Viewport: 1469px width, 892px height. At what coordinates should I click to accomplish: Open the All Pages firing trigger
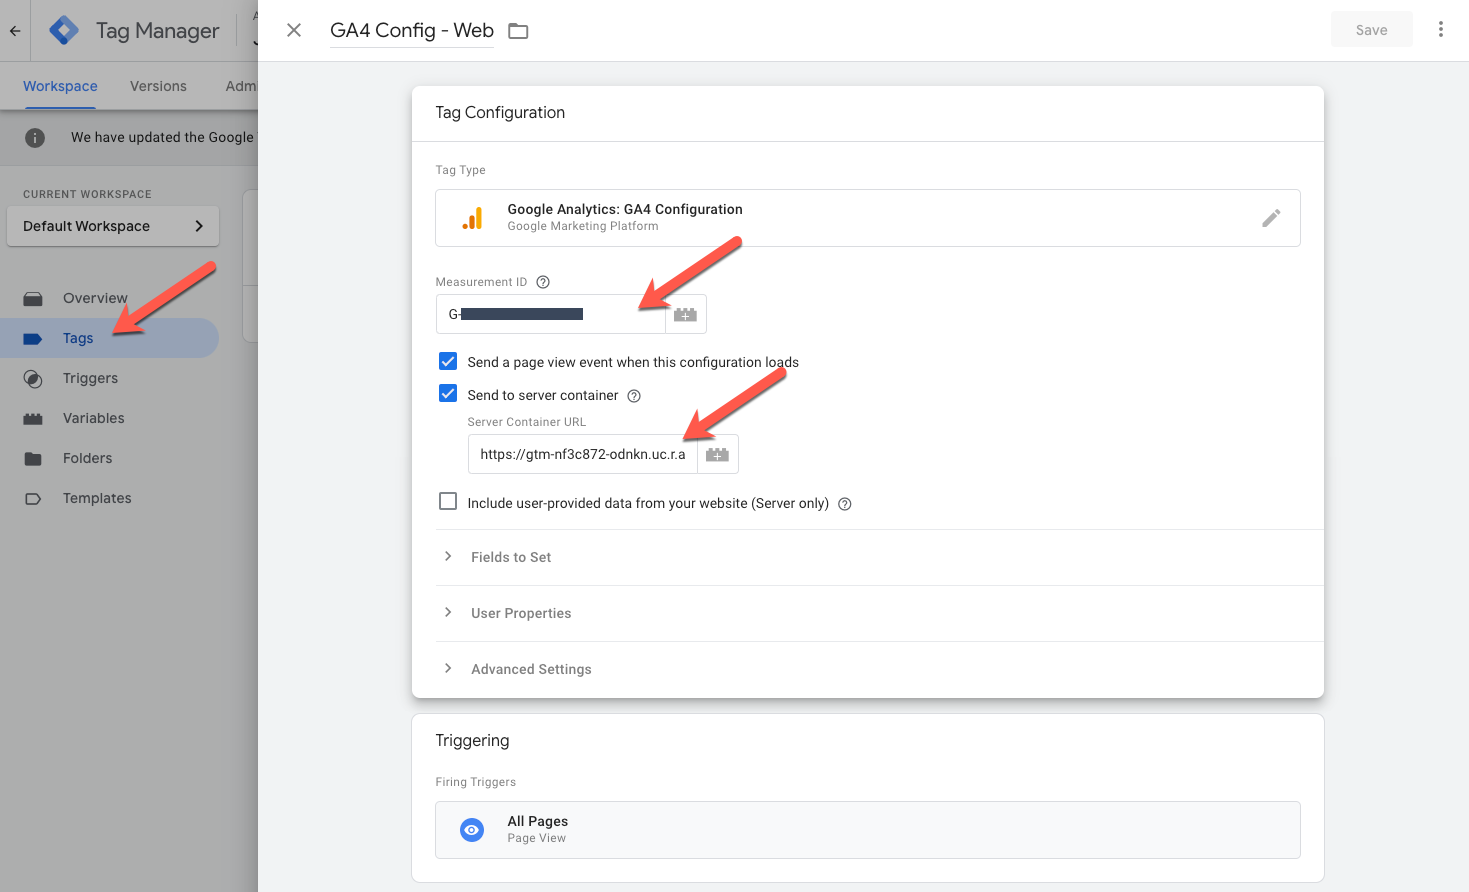868,830
